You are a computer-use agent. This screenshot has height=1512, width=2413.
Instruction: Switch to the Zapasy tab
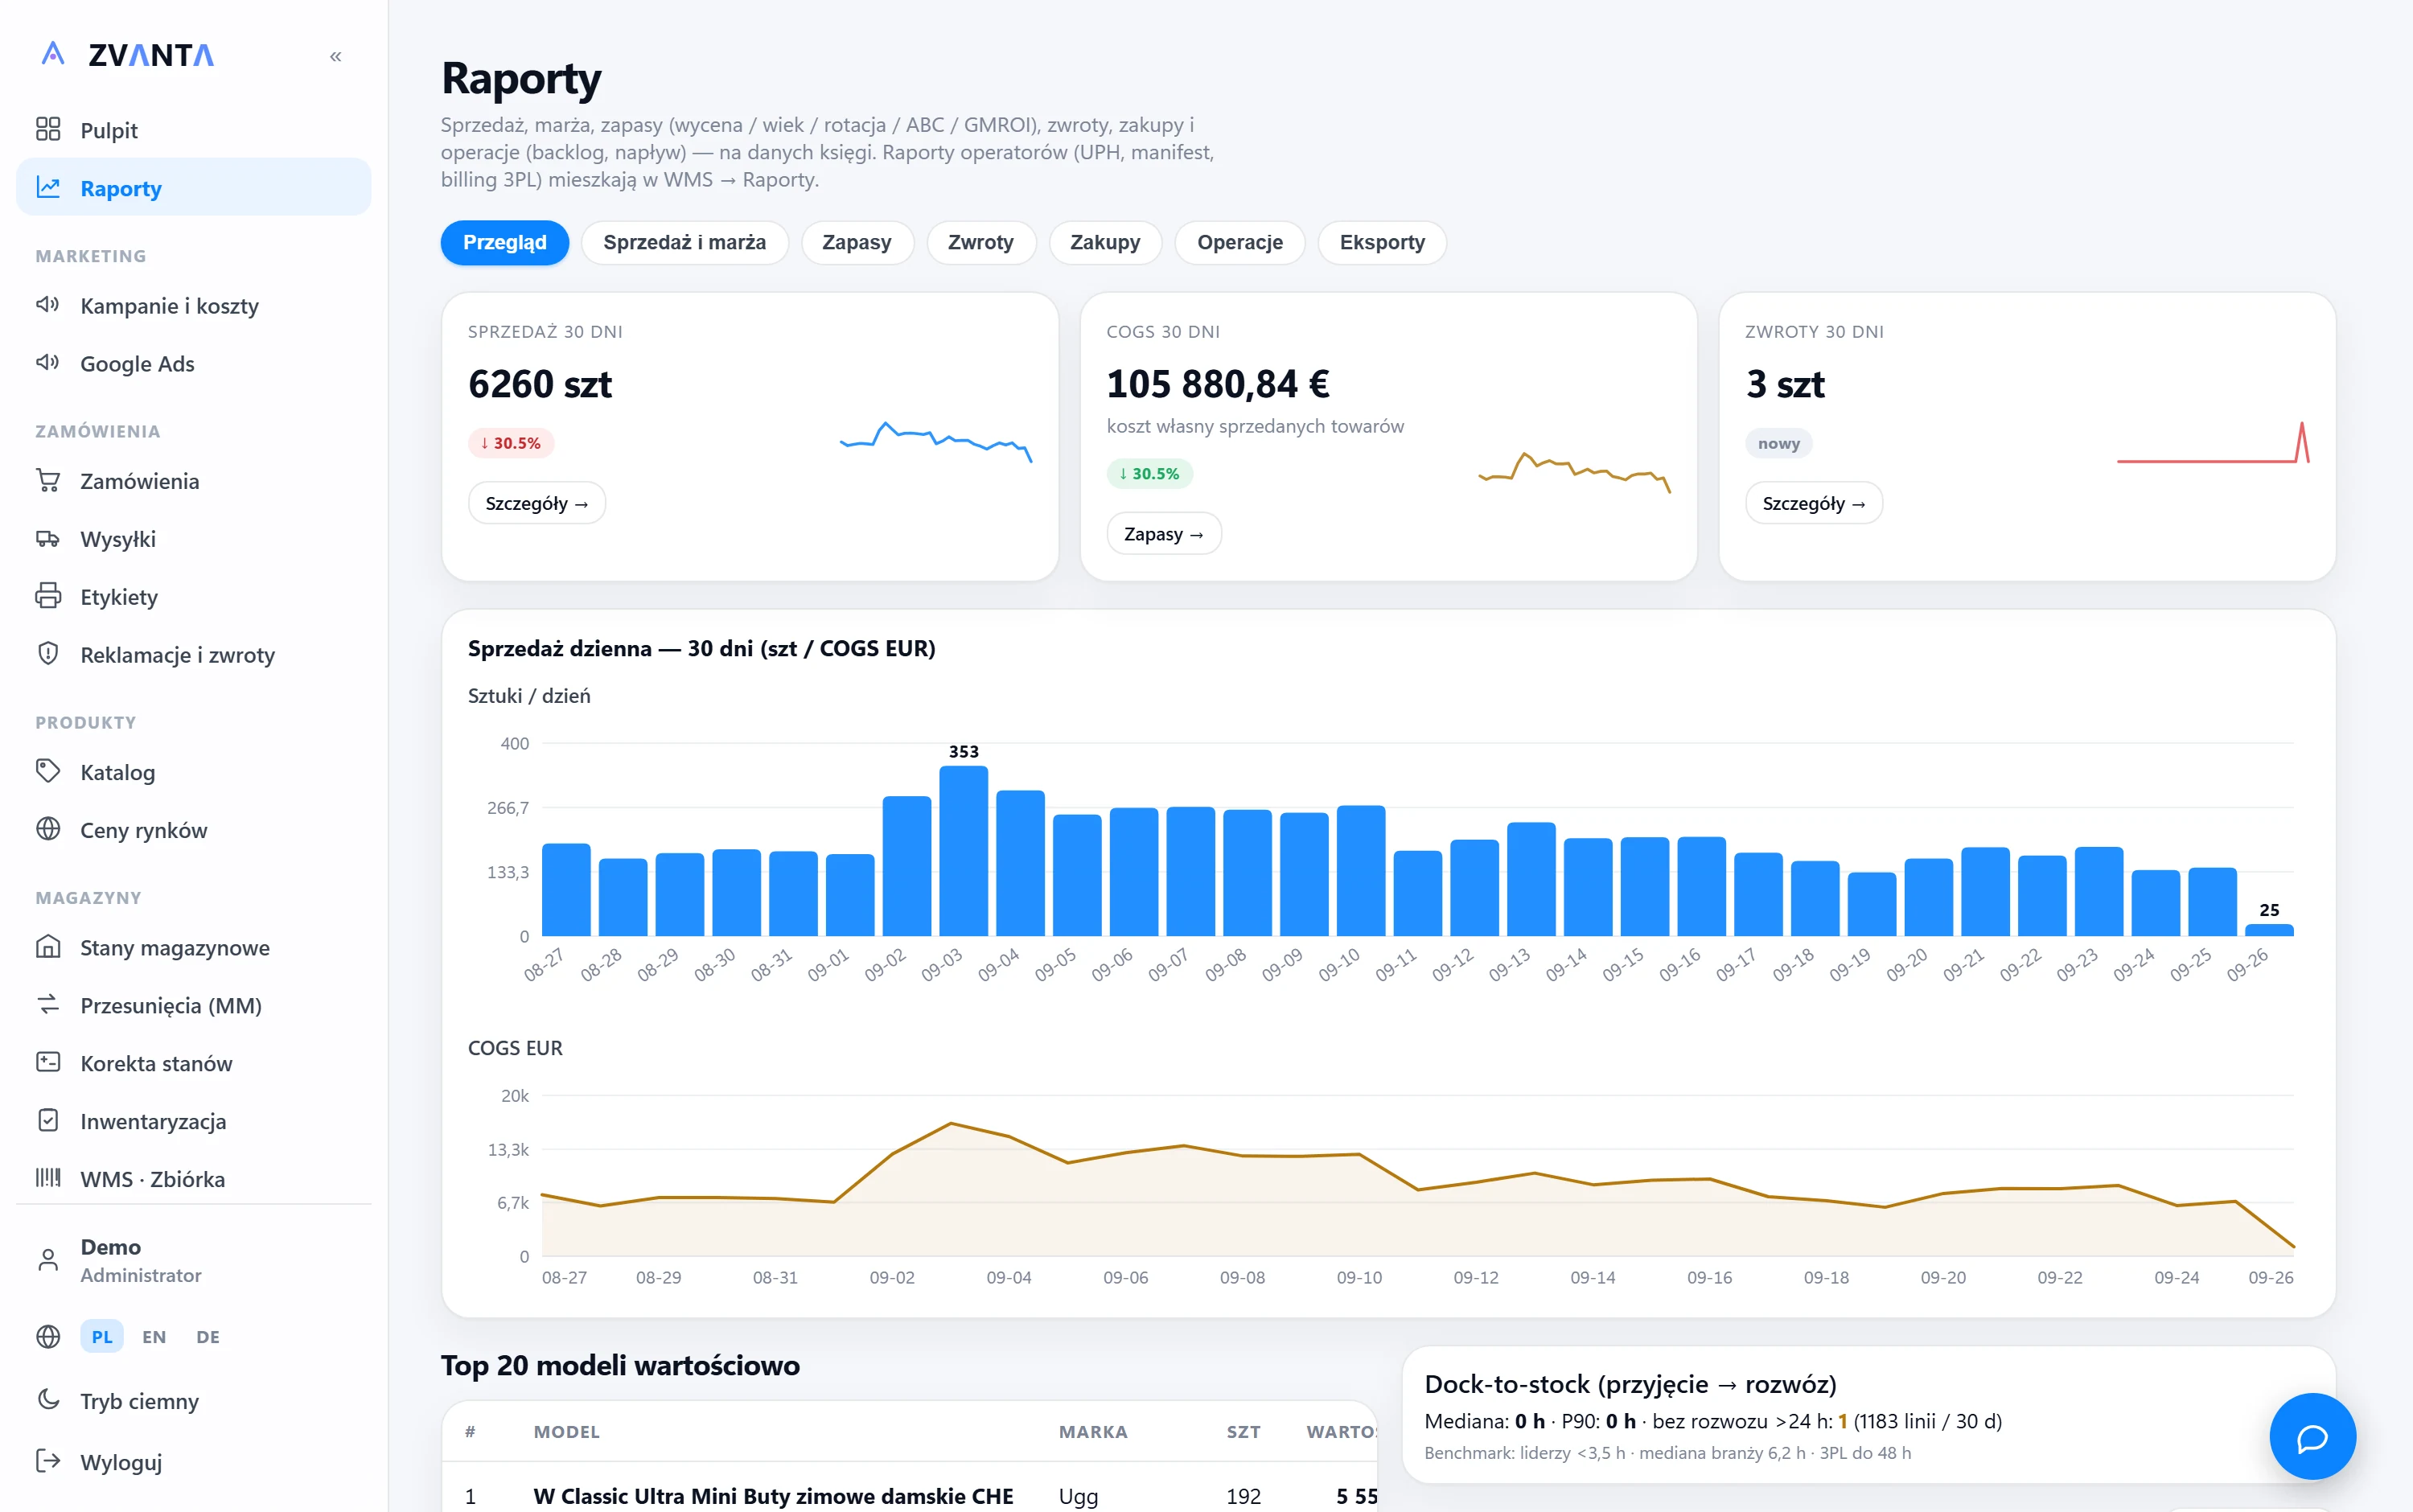pos(857,243)
